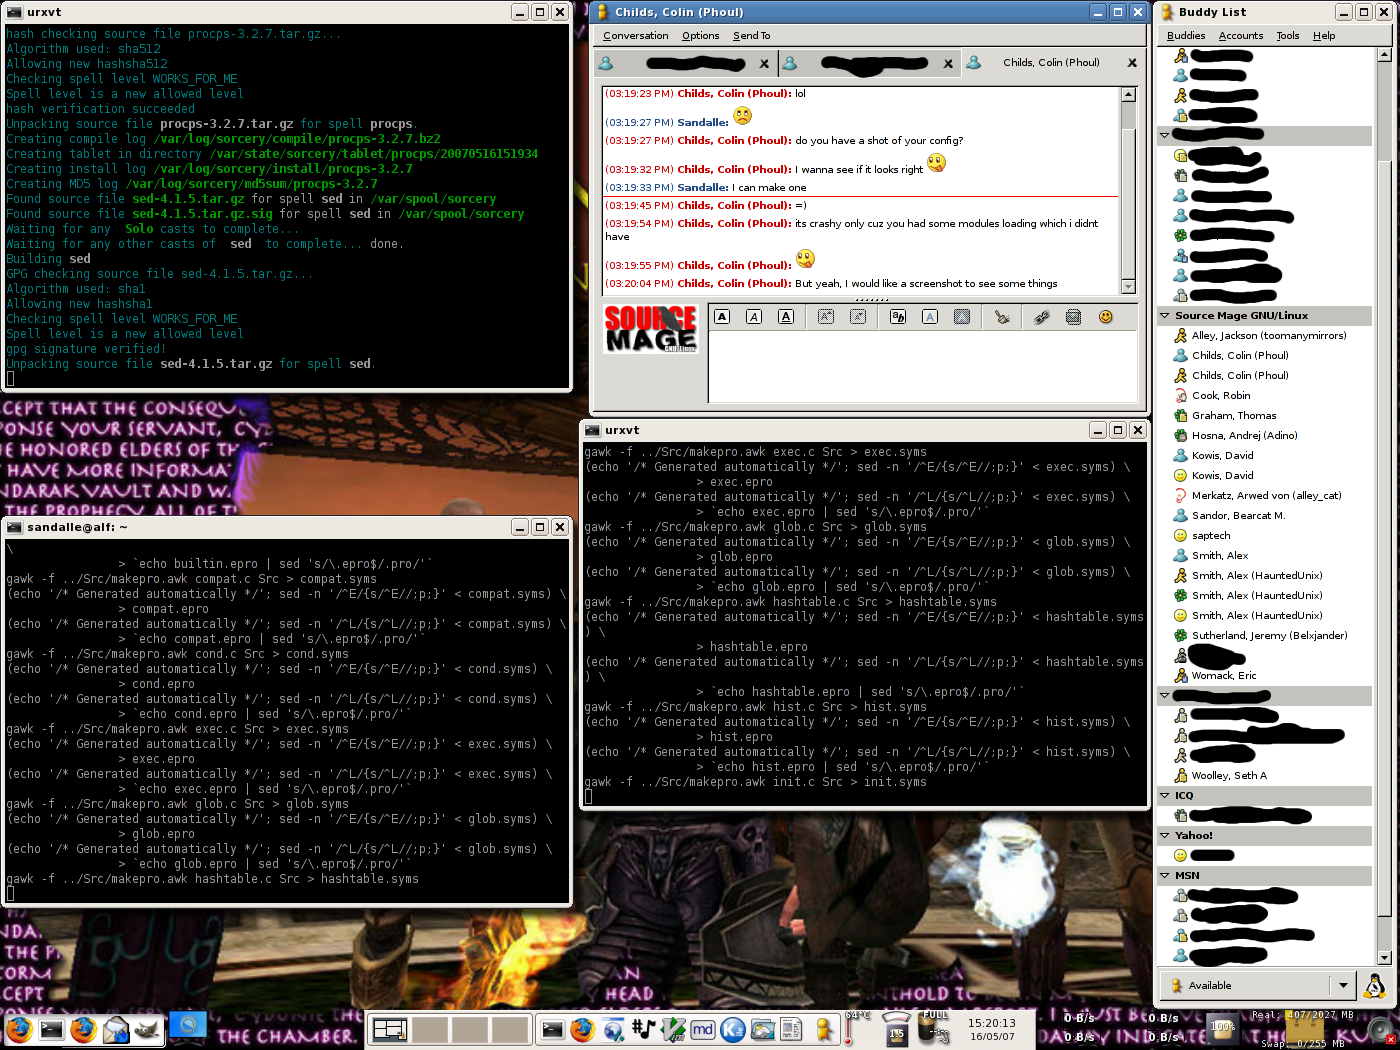The width and height of the screenshot is (1400, 1050).
Task: Toggle underline text formatting
Action: (786, 317)
